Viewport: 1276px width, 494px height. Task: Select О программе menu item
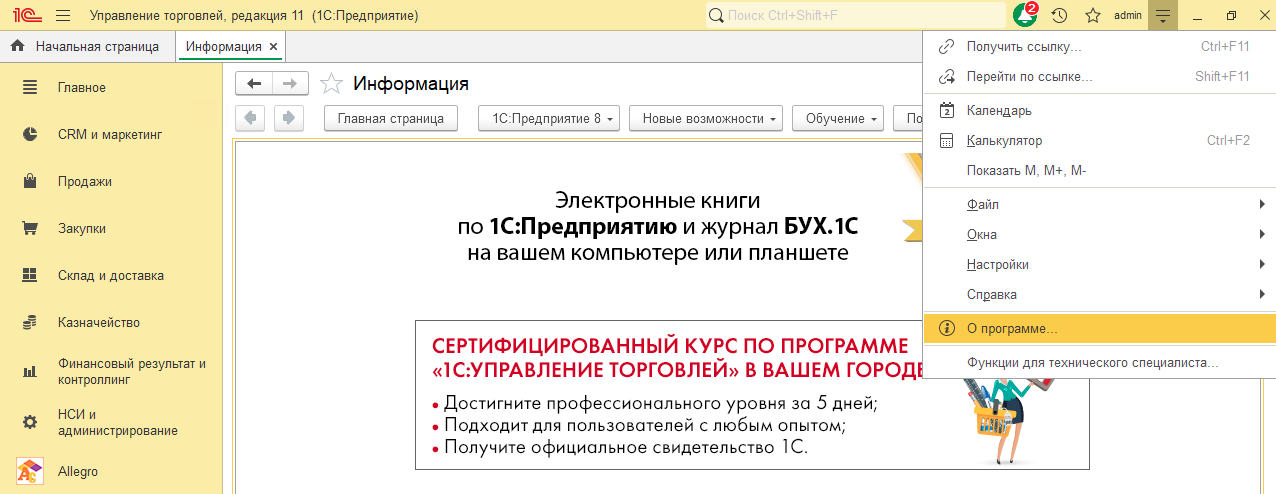click(1099, 328)
